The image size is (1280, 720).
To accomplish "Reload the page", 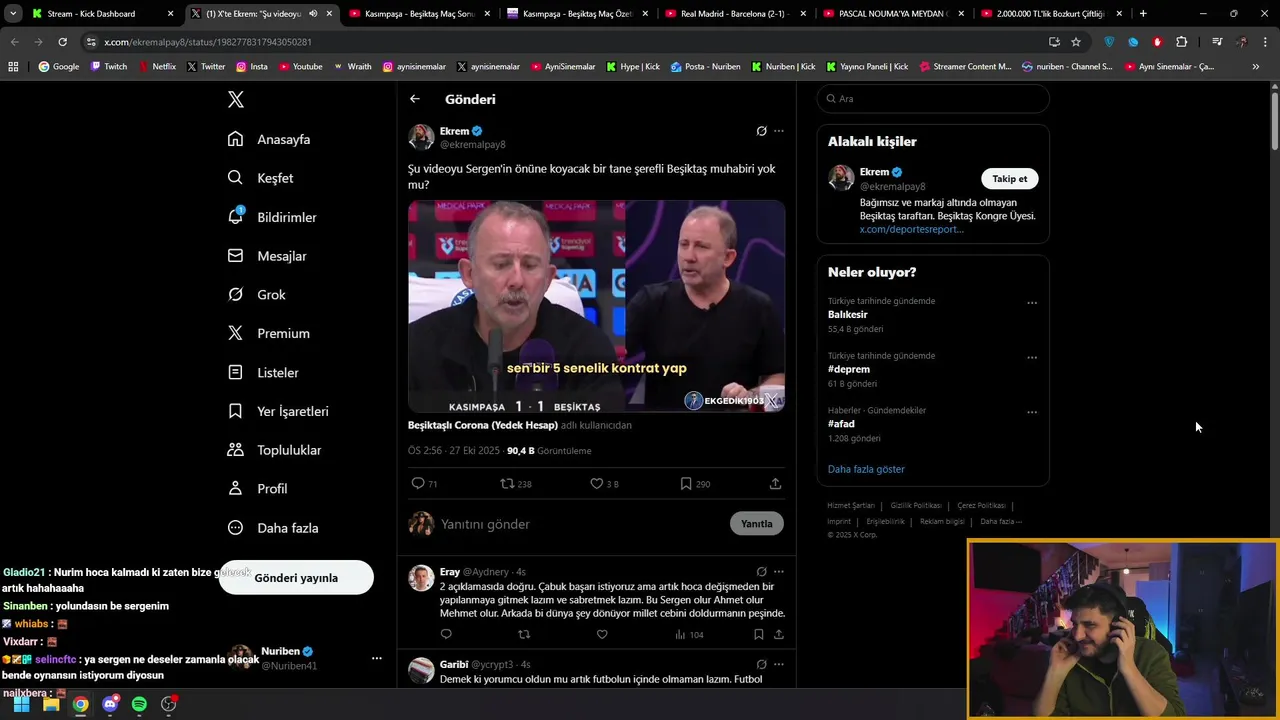I will tap(62, 42).
